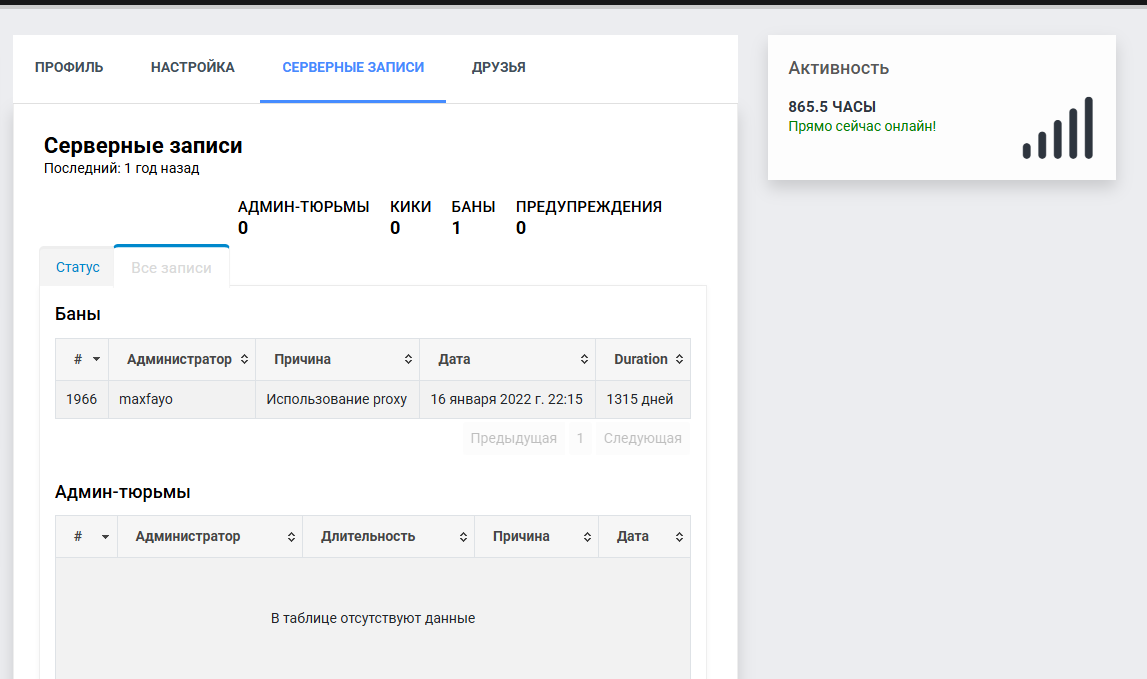Viewport: 1147px width, 679px height.
Task: Sort Админ-тюрьмы by Администратор sort icon
Action: pos(291,537)
